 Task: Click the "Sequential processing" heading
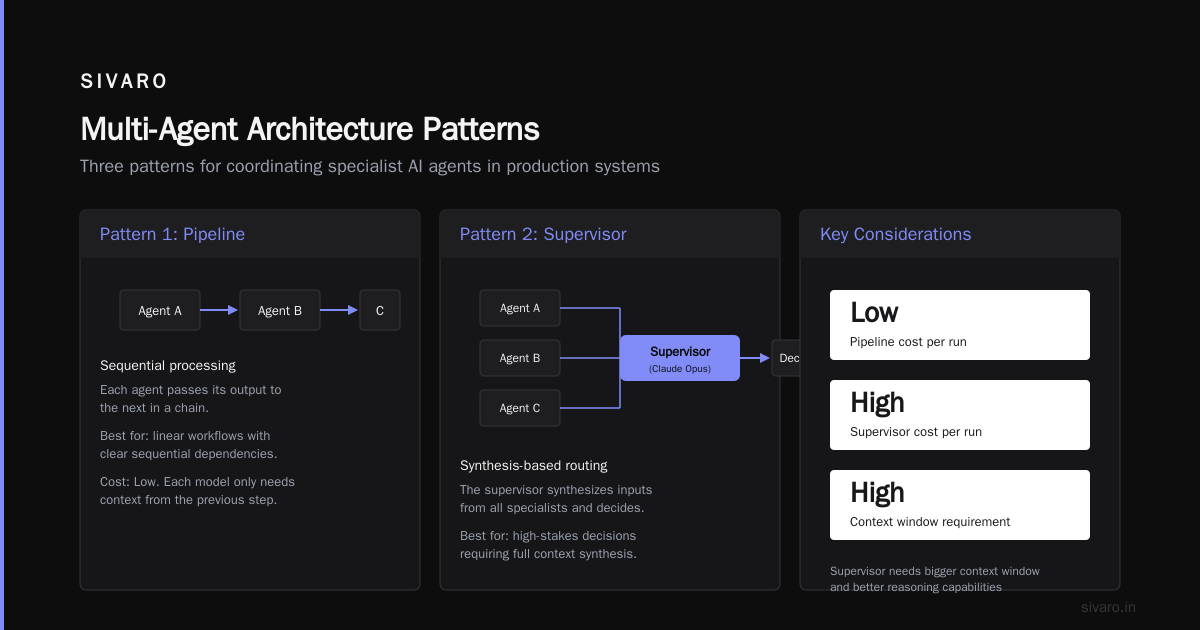tap(168, 365)
